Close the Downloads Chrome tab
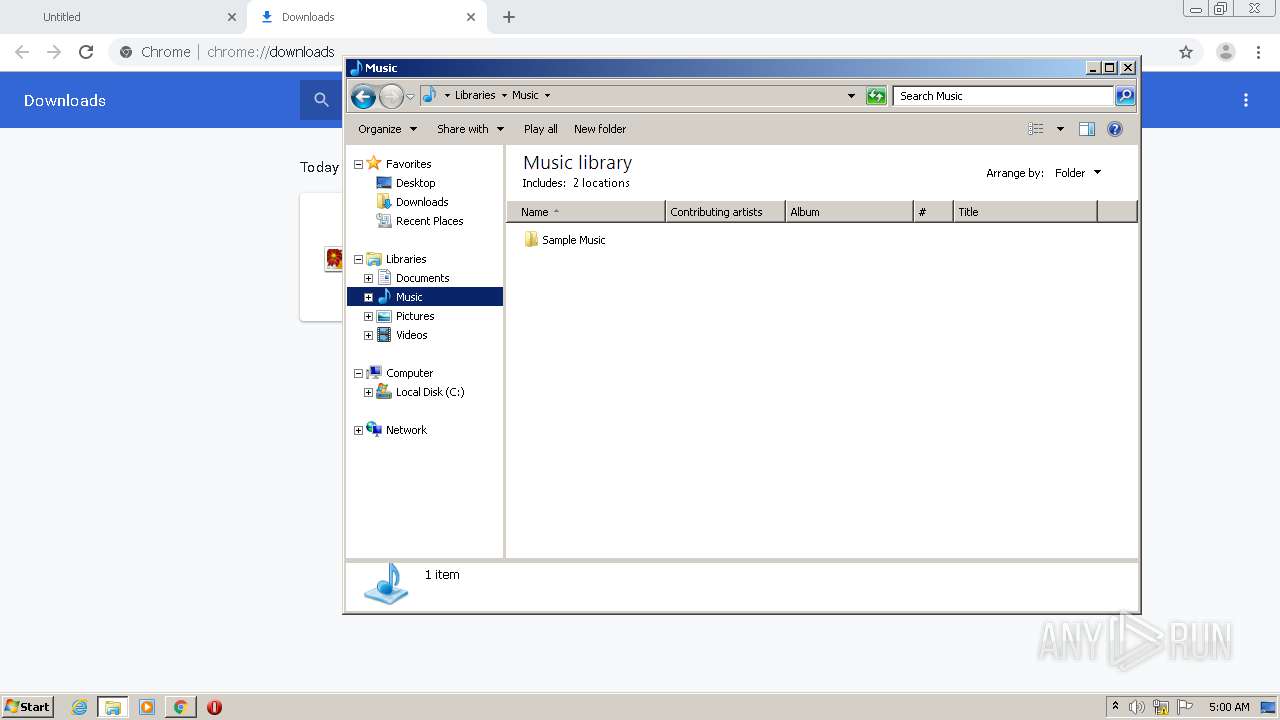The image size is (1280, 720). coord(471,17)
